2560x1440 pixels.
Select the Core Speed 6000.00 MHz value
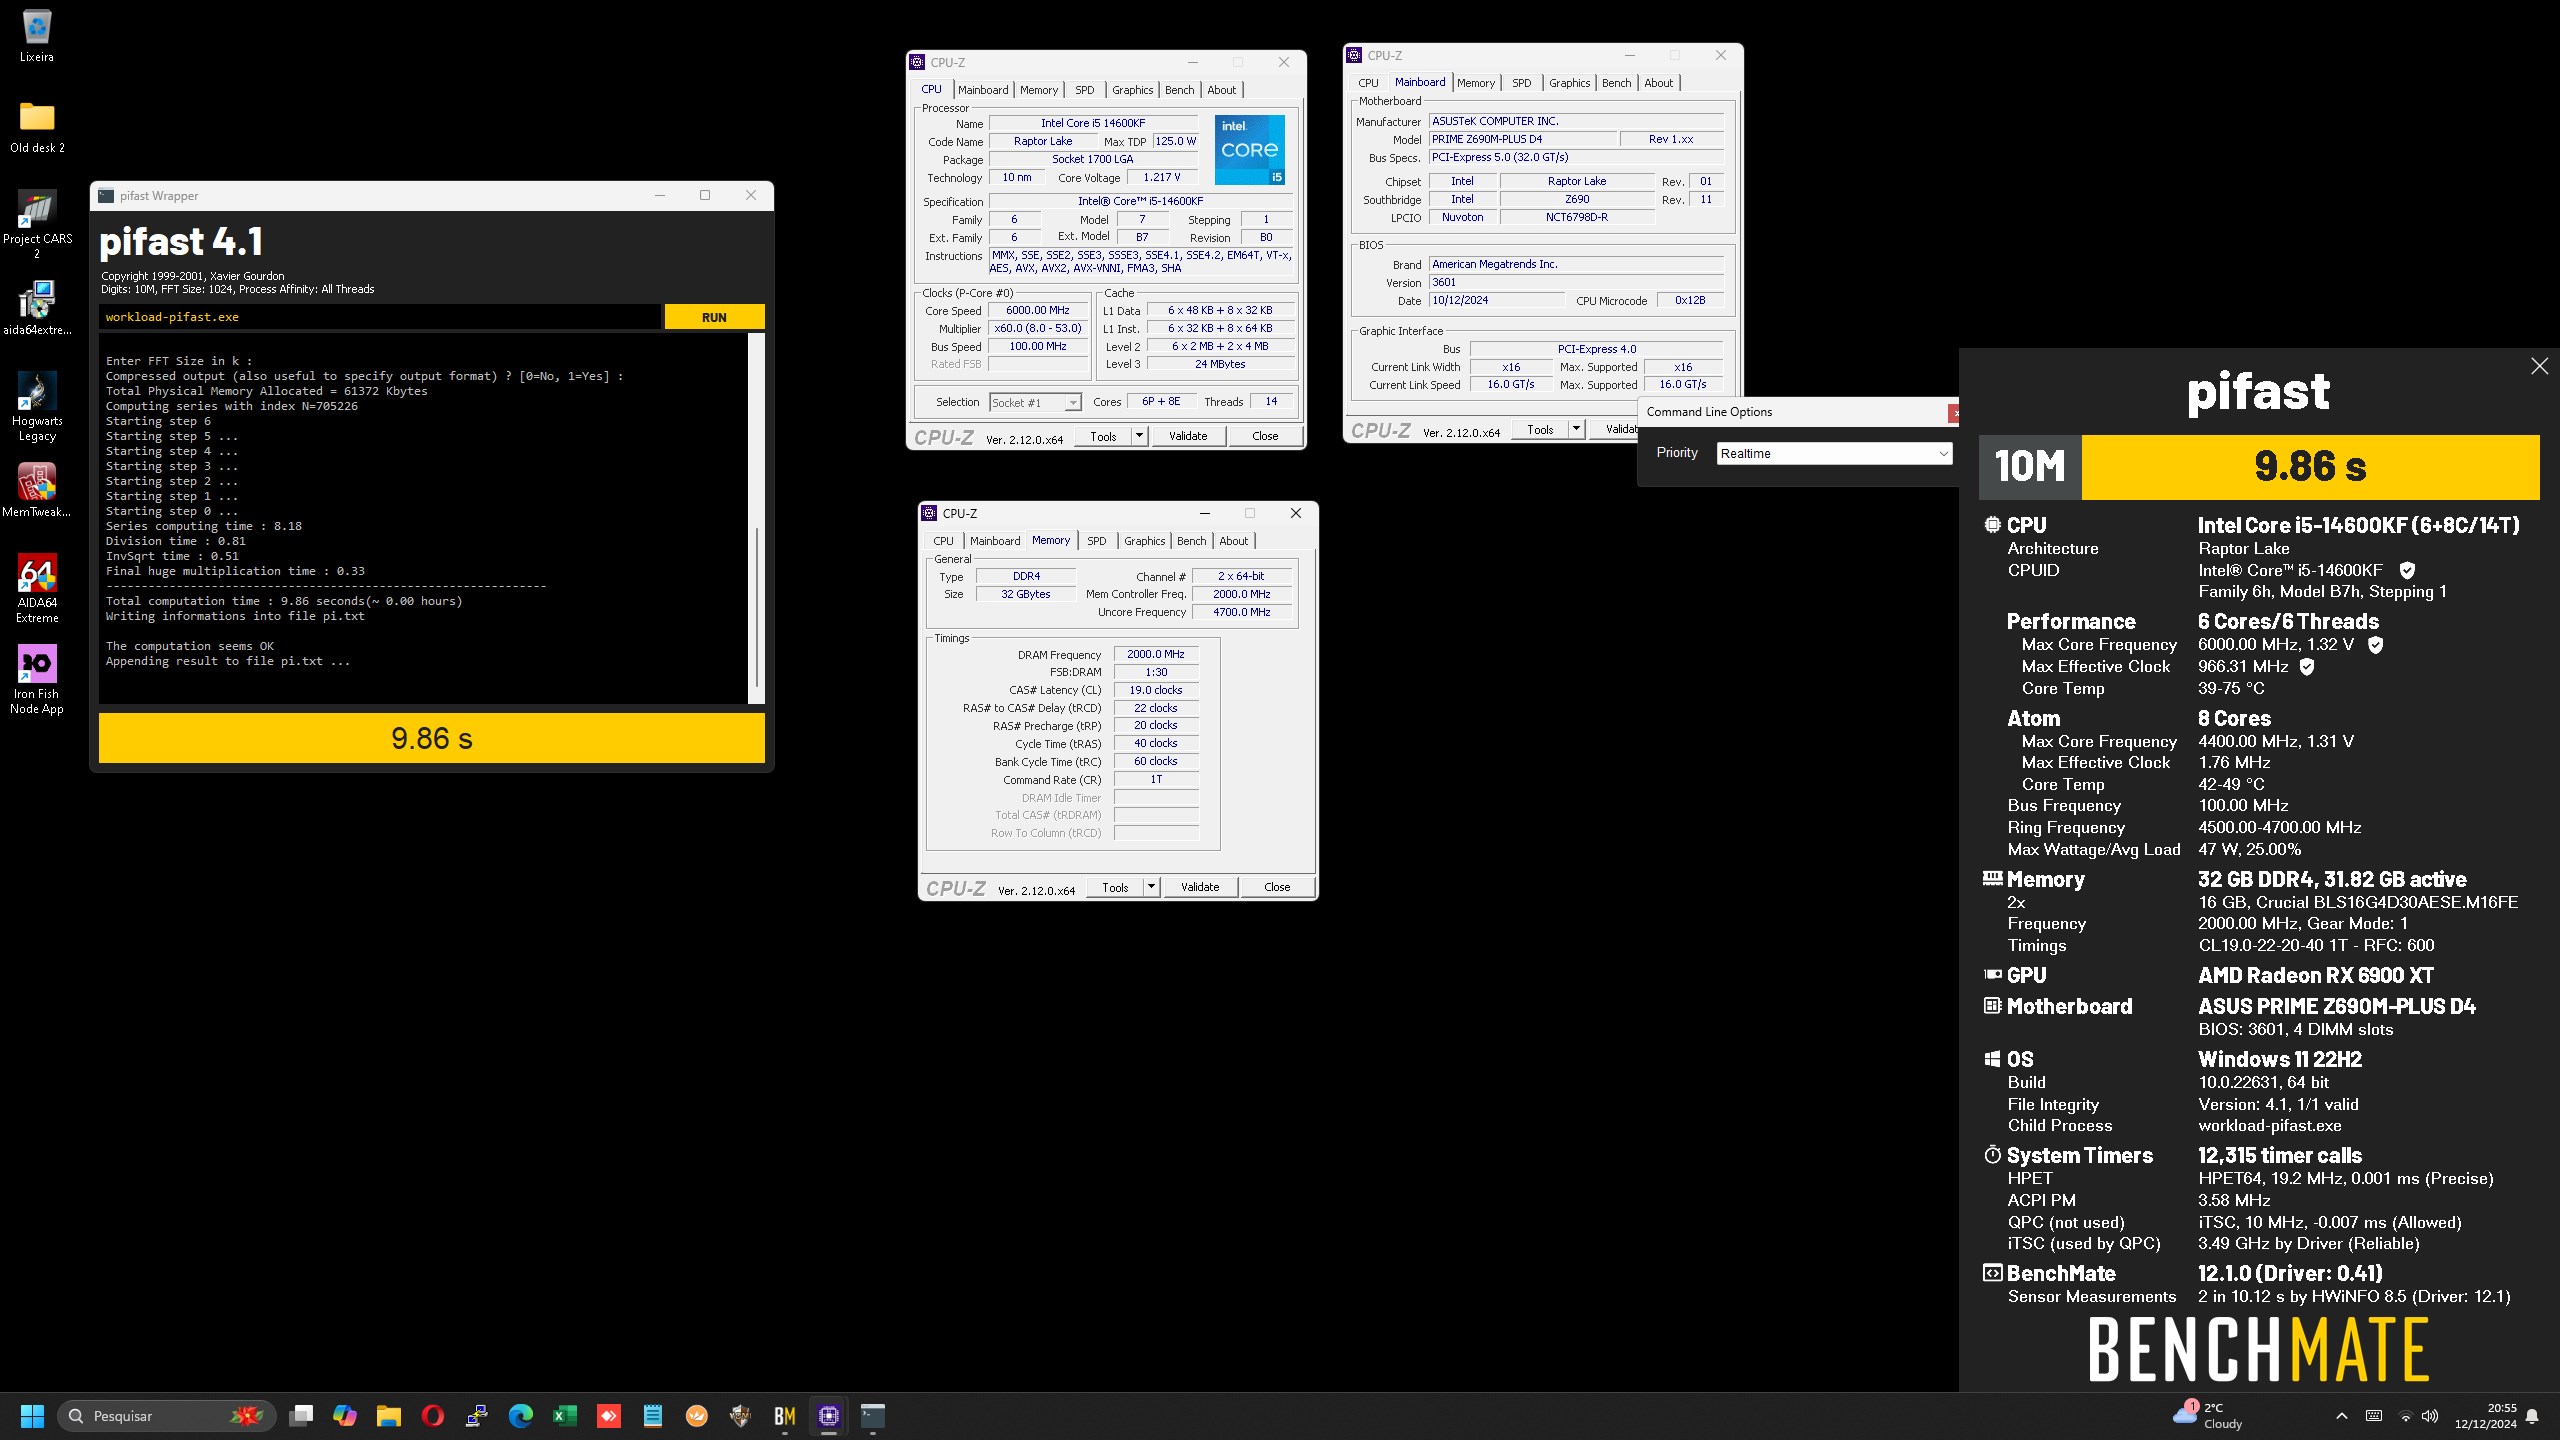[1037, 310]
